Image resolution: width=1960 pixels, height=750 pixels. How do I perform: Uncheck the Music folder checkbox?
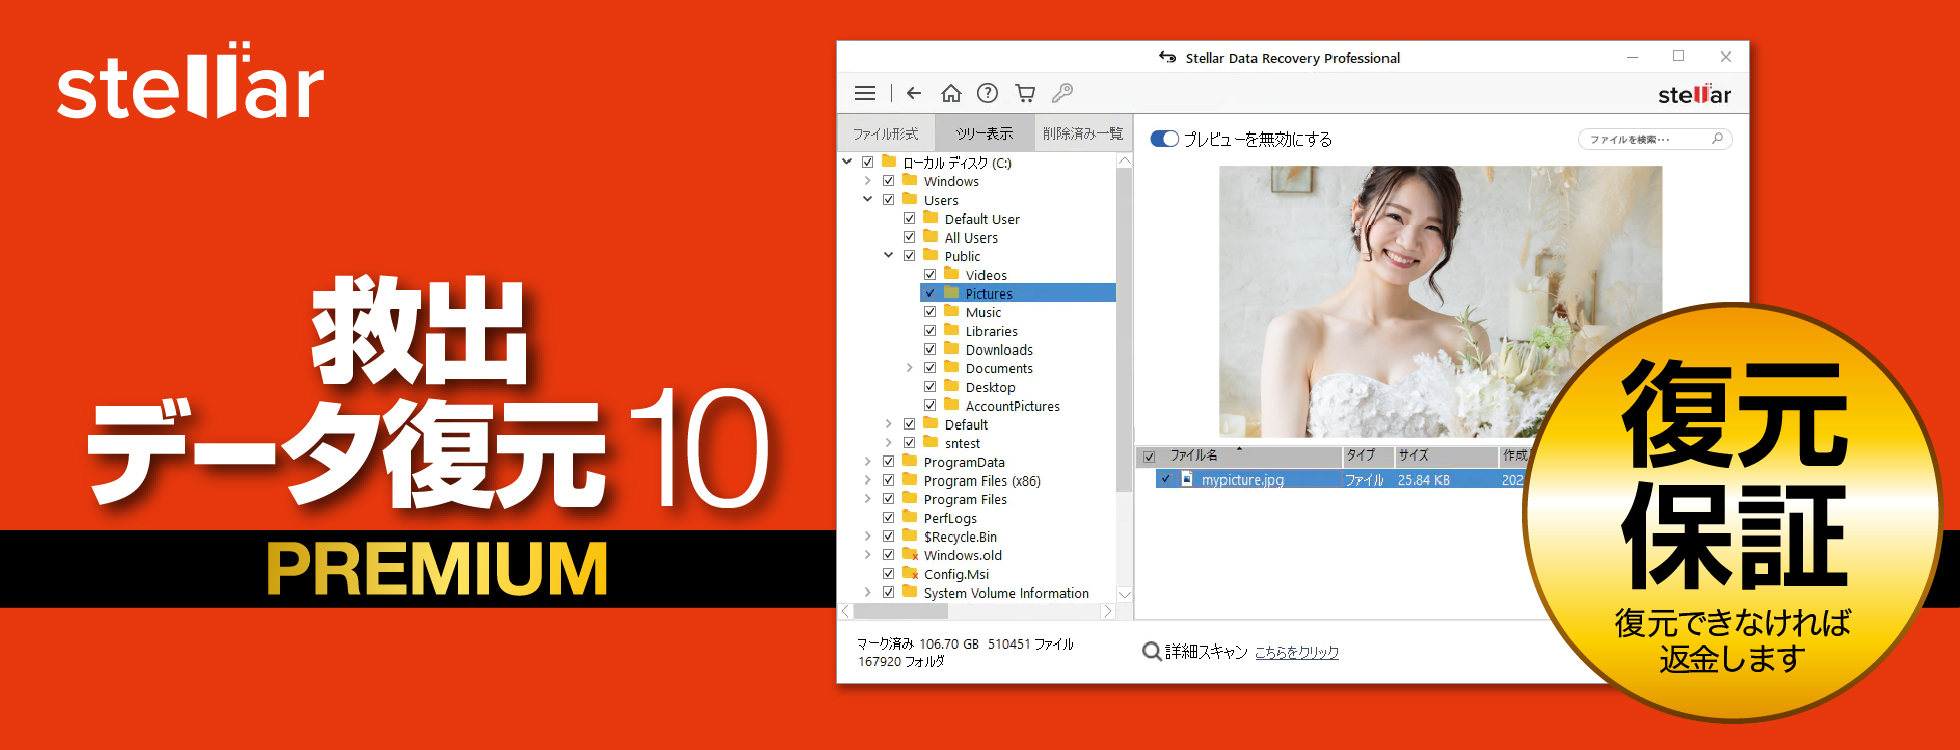[x=930, y=312]
